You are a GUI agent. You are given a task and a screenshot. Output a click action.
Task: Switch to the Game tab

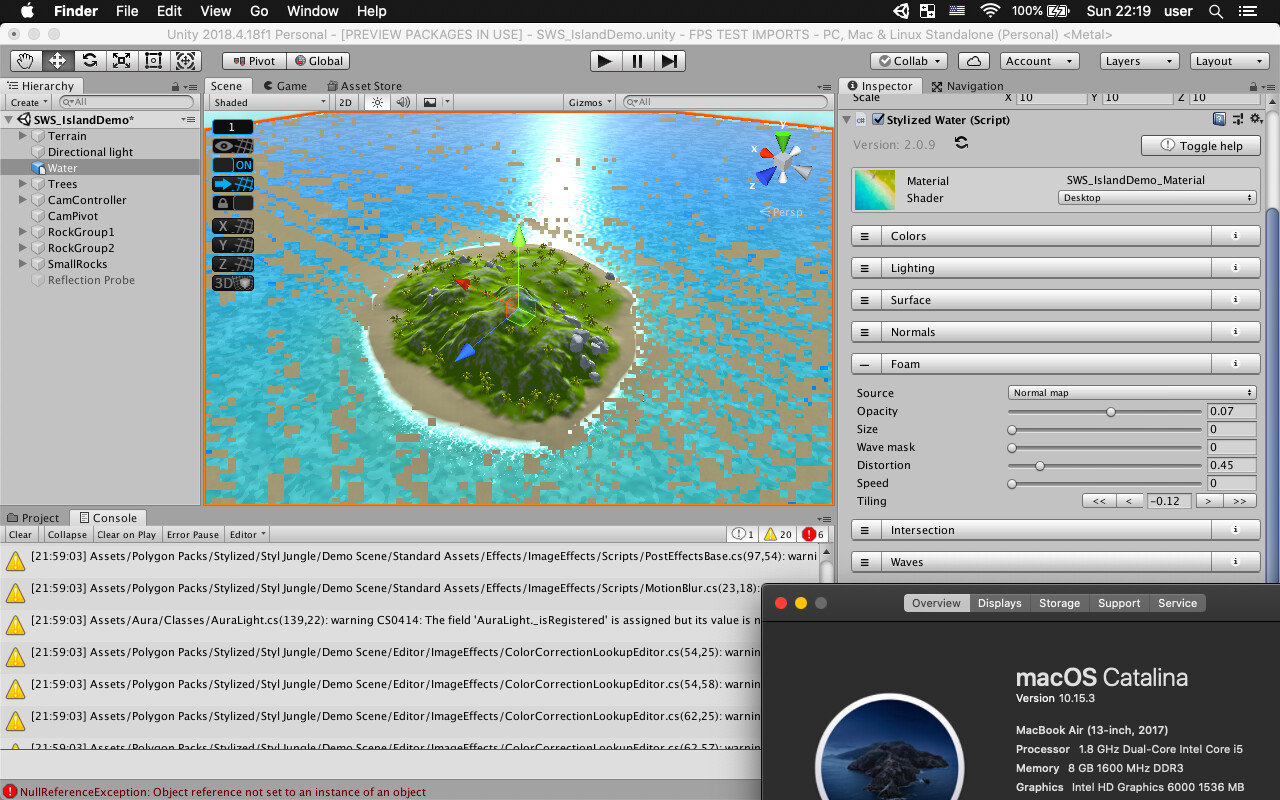pos(287,85)
